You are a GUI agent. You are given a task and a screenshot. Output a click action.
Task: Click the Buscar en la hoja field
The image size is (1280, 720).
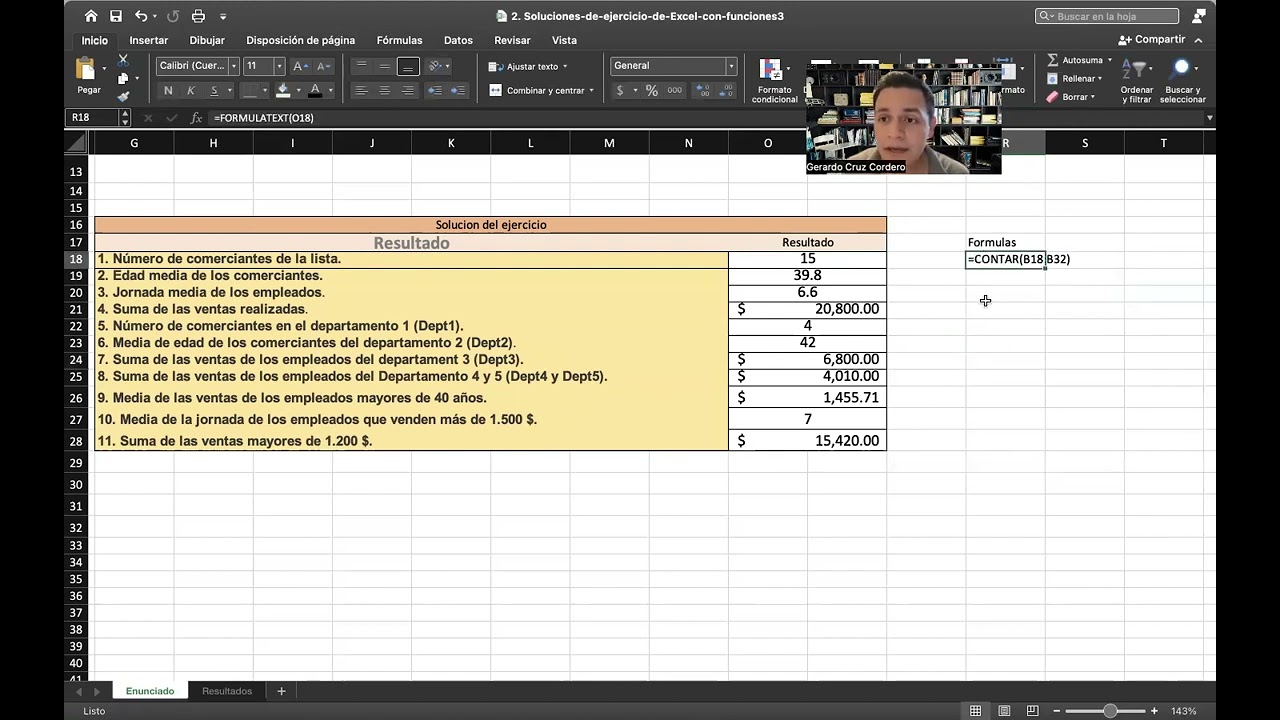(x=1108, y=16)
